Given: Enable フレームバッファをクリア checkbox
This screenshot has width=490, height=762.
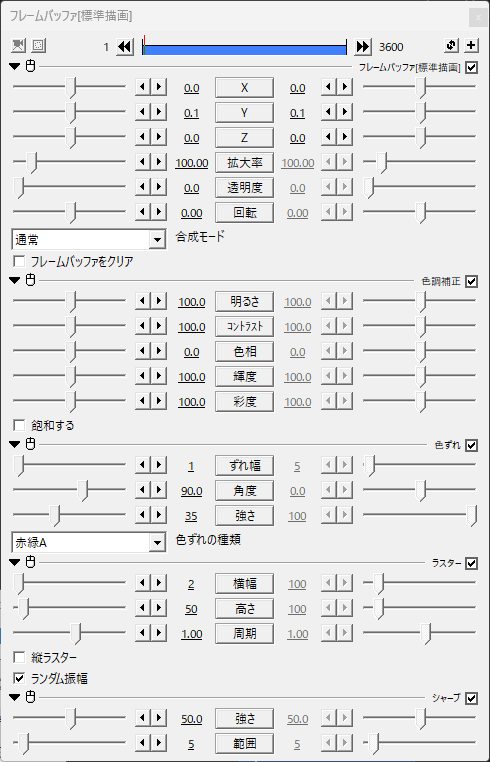Looking at the screenshot, I should pos(19,261).
